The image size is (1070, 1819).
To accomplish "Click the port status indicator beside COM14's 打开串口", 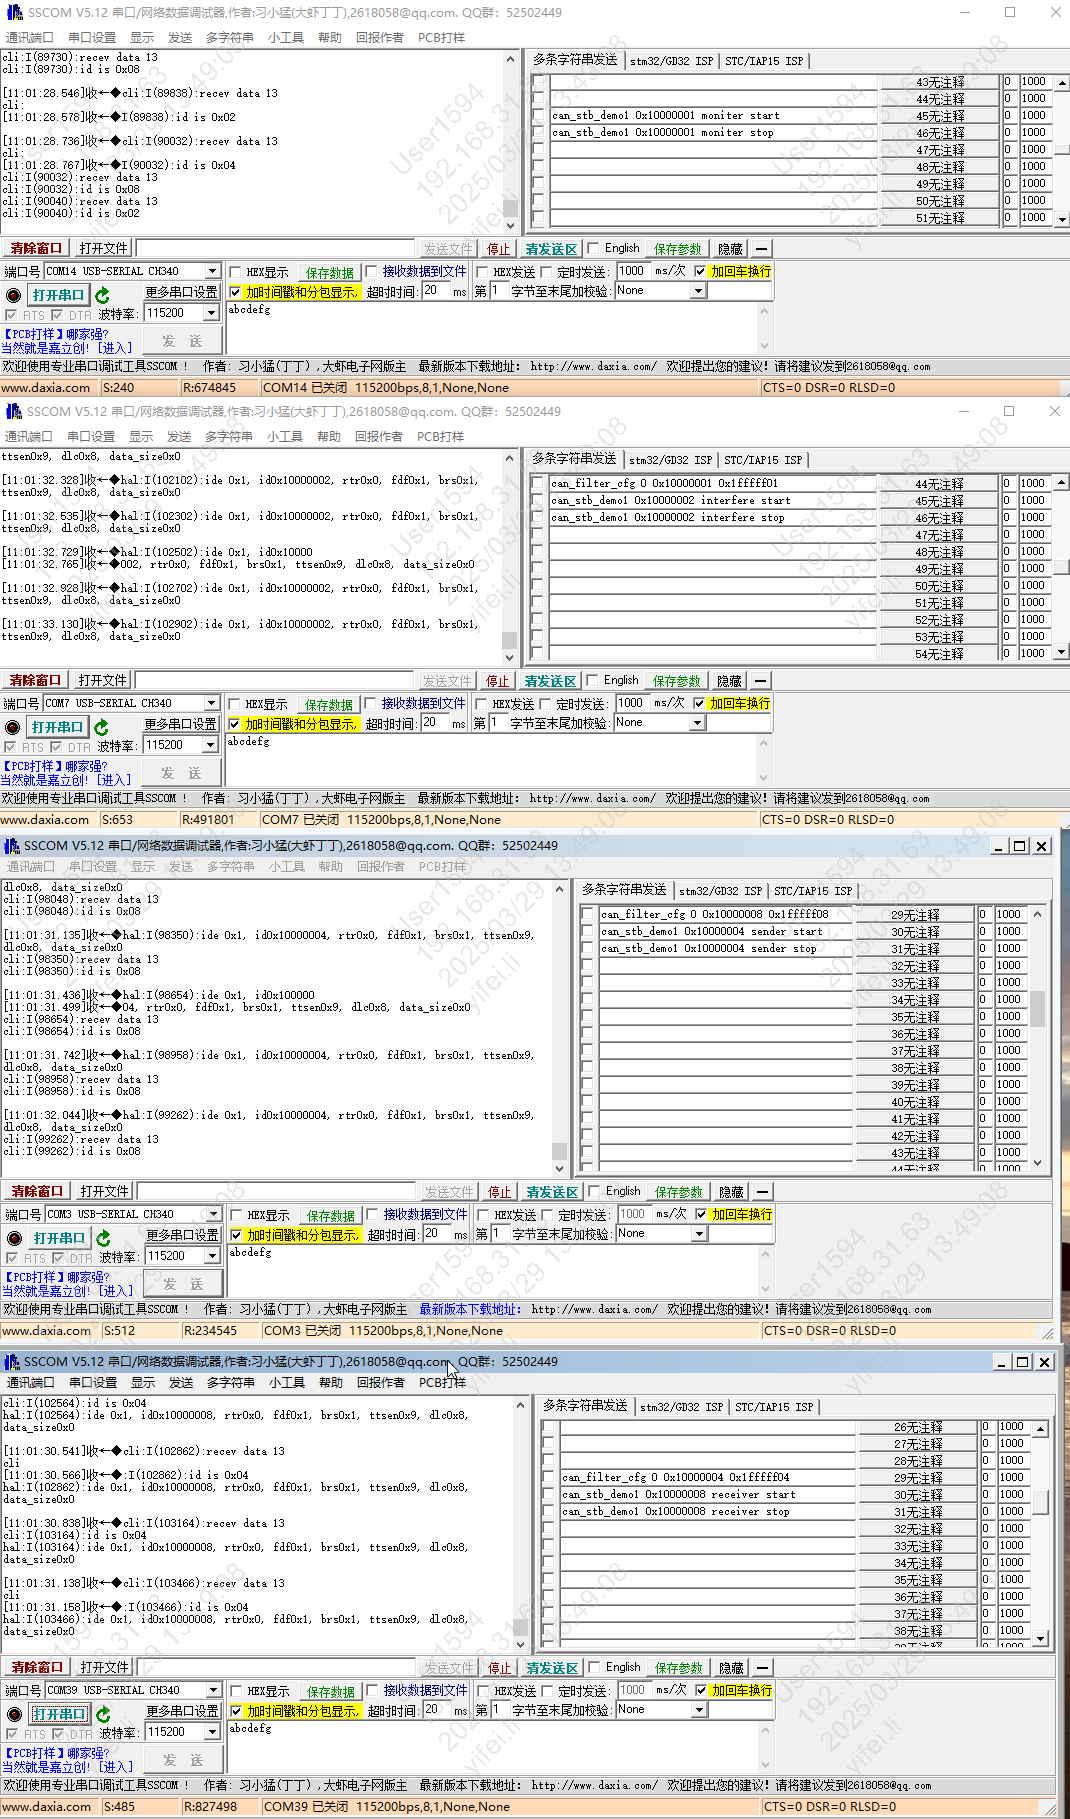I will point(13,295).
